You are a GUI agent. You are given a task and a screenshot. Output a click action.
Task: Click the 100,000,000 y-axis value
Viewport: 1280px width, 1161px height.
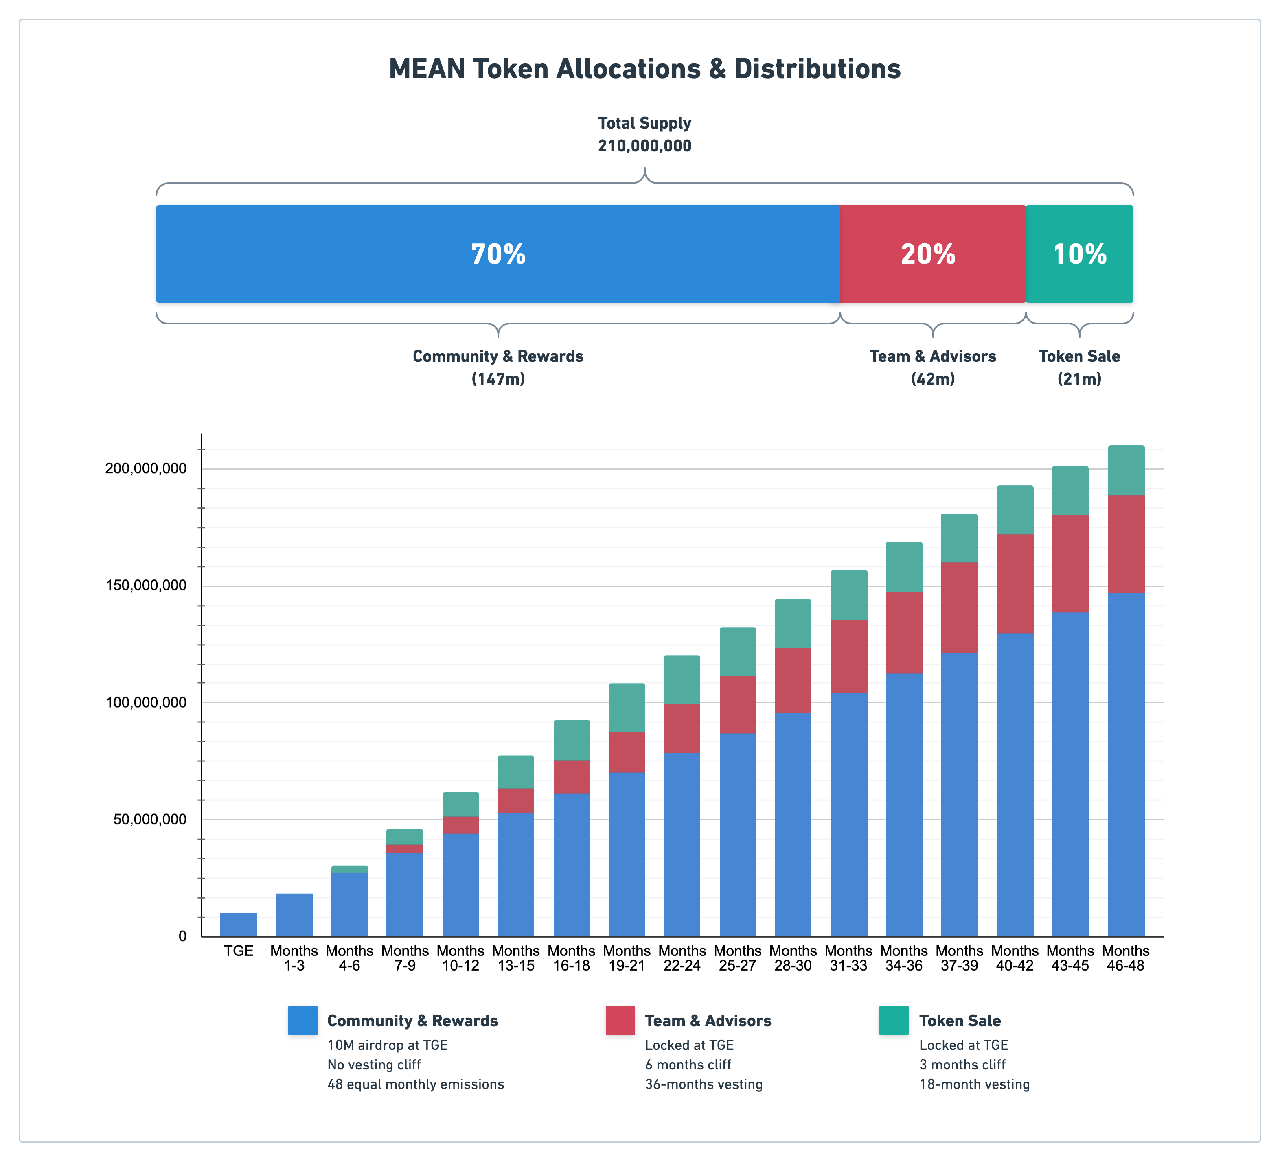(146, 703)
